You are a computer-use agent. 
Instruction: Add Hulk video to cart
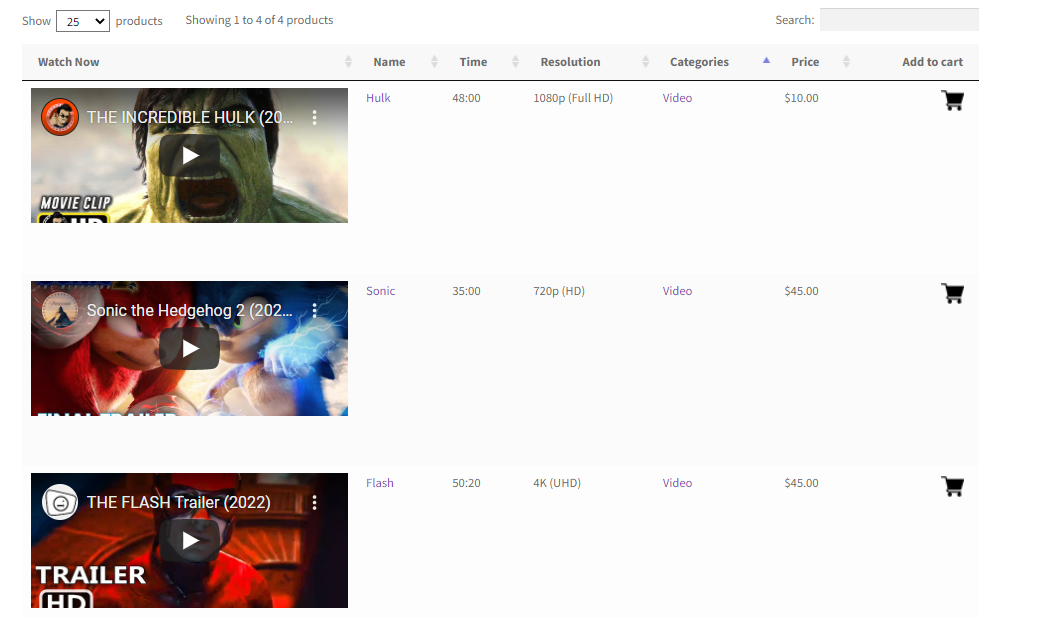(952, 101)
